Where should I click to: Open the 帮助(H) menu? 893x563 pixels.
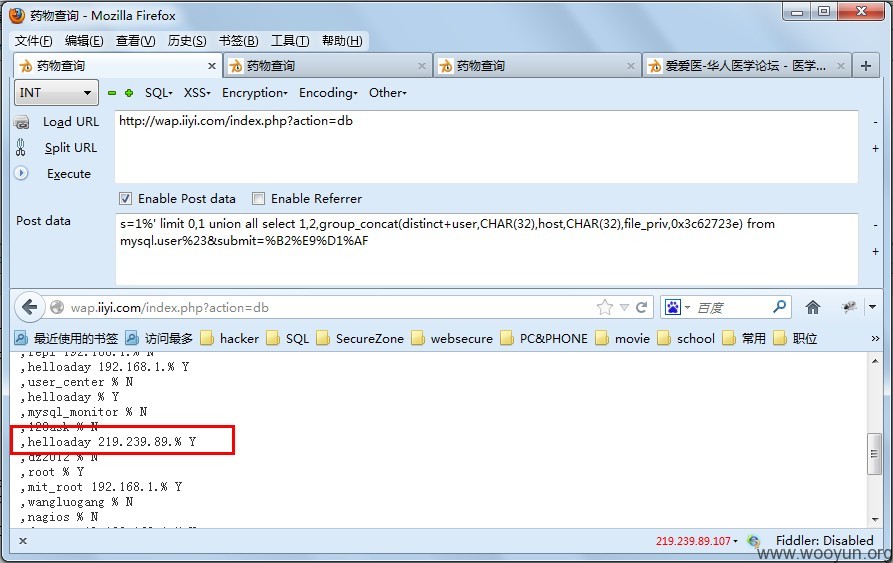(x=342, y=41)
